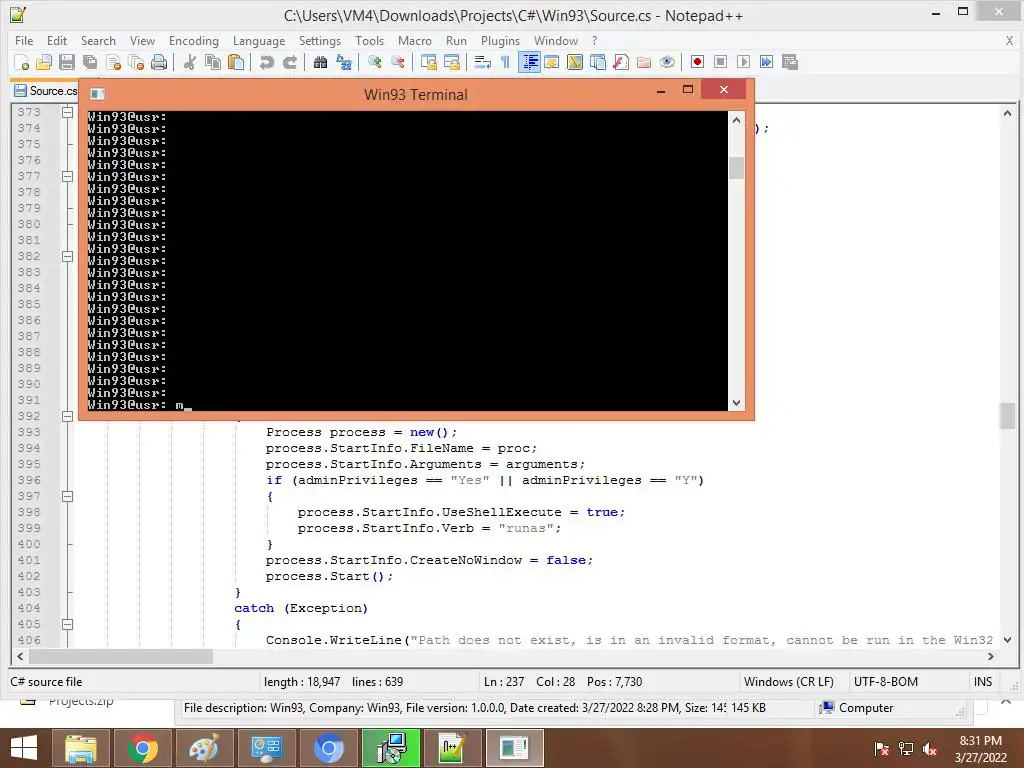
Task: Click Win93 Terminal scrollbar up arrow
Action: click(737, 120)
